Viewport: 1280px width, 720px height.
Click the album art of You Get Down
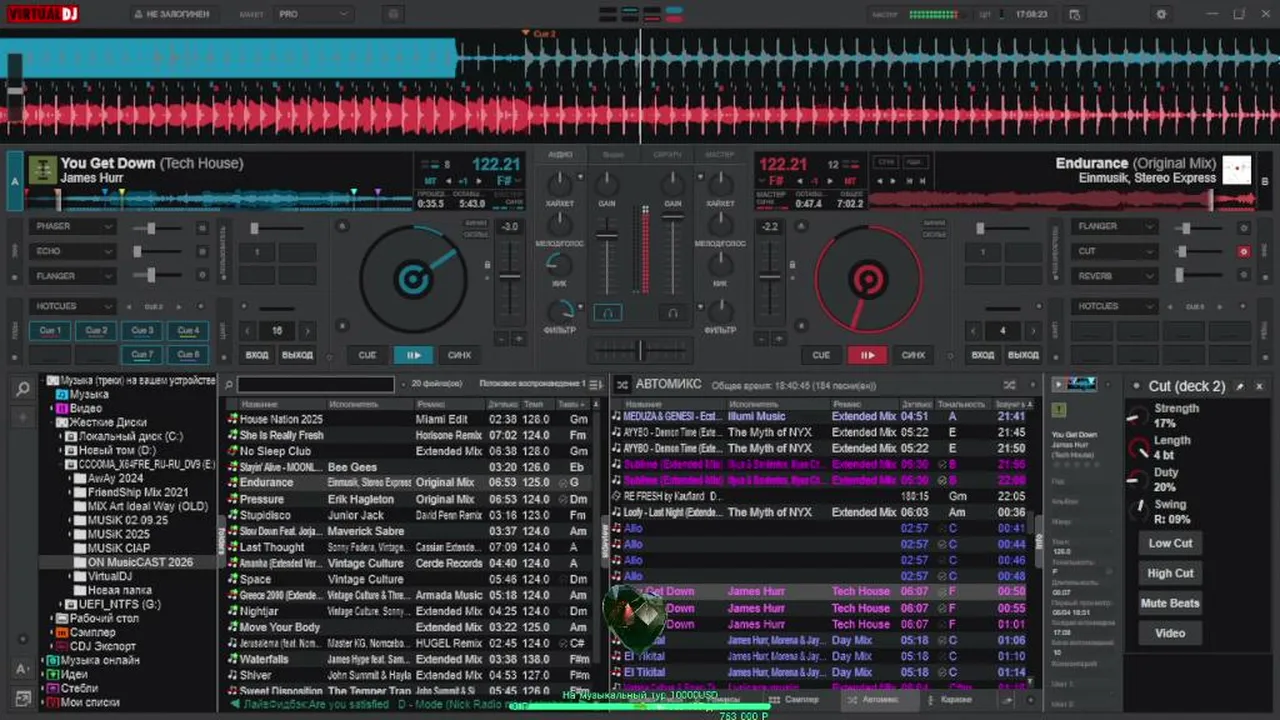click(x=42, y=169)
